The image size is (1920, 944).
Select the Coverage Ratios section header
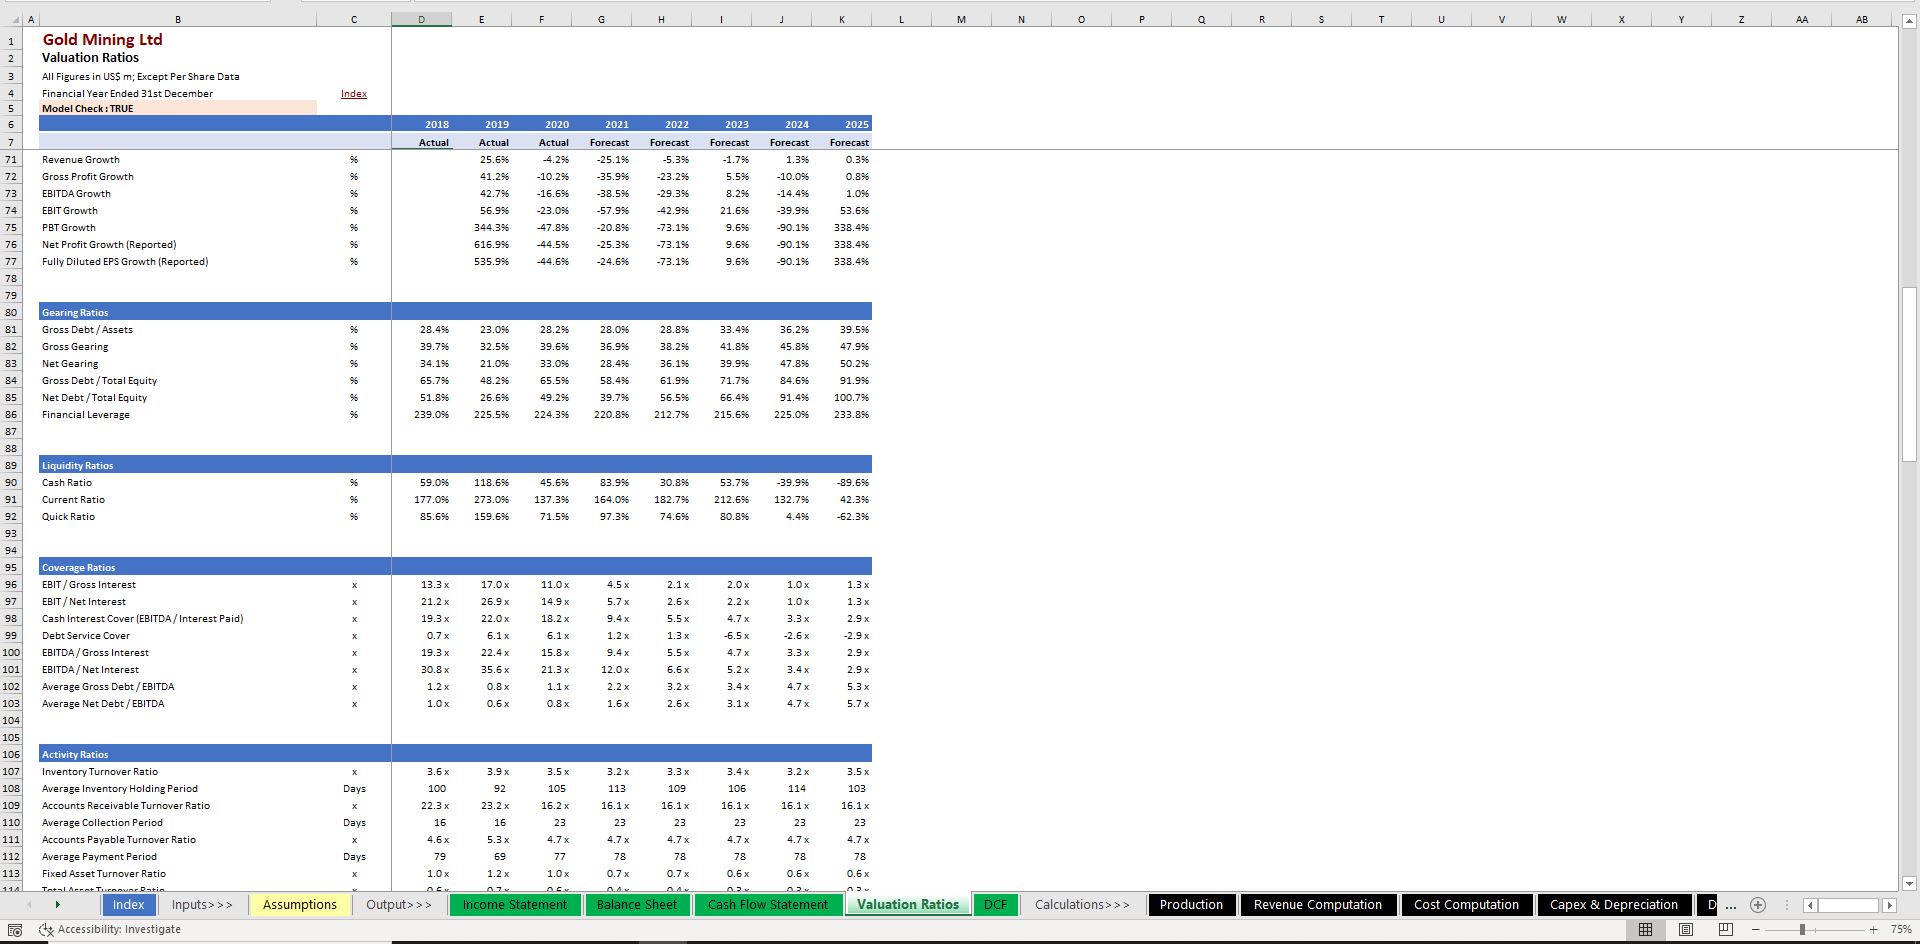(x=178, y=567)
